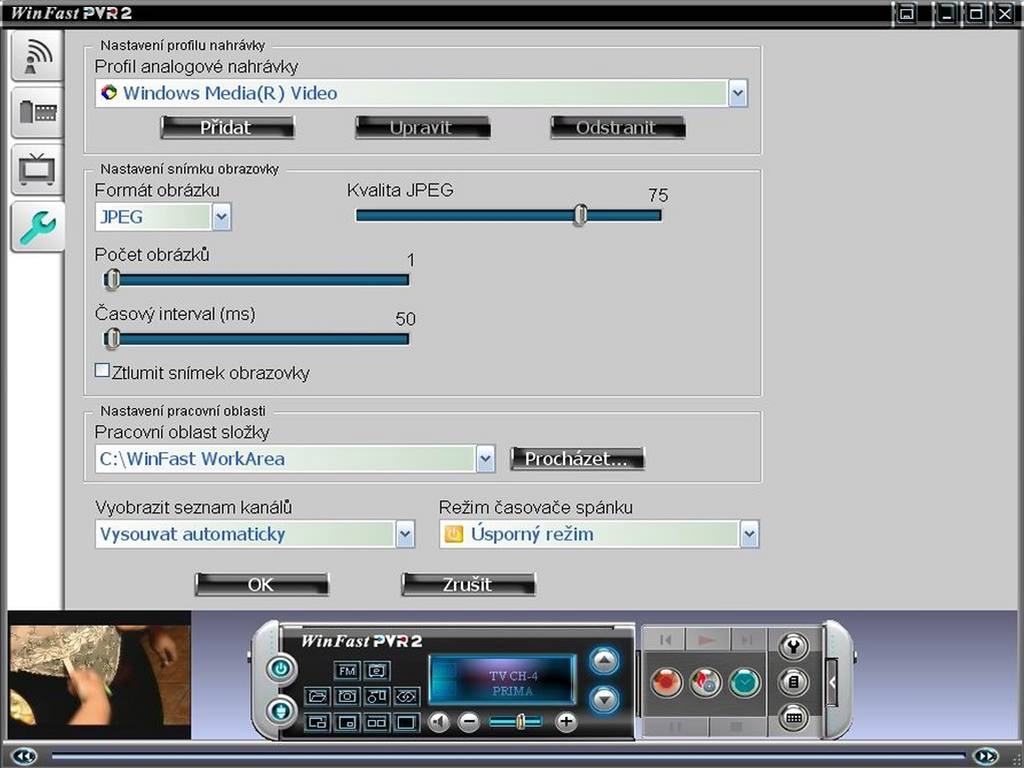Switch to next channel with up arrow

(604, 661)
